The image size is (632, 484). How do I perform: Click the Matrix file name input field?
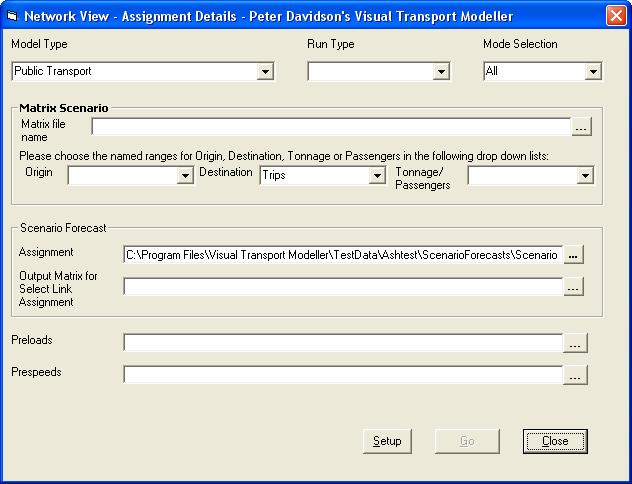(331, 127)
